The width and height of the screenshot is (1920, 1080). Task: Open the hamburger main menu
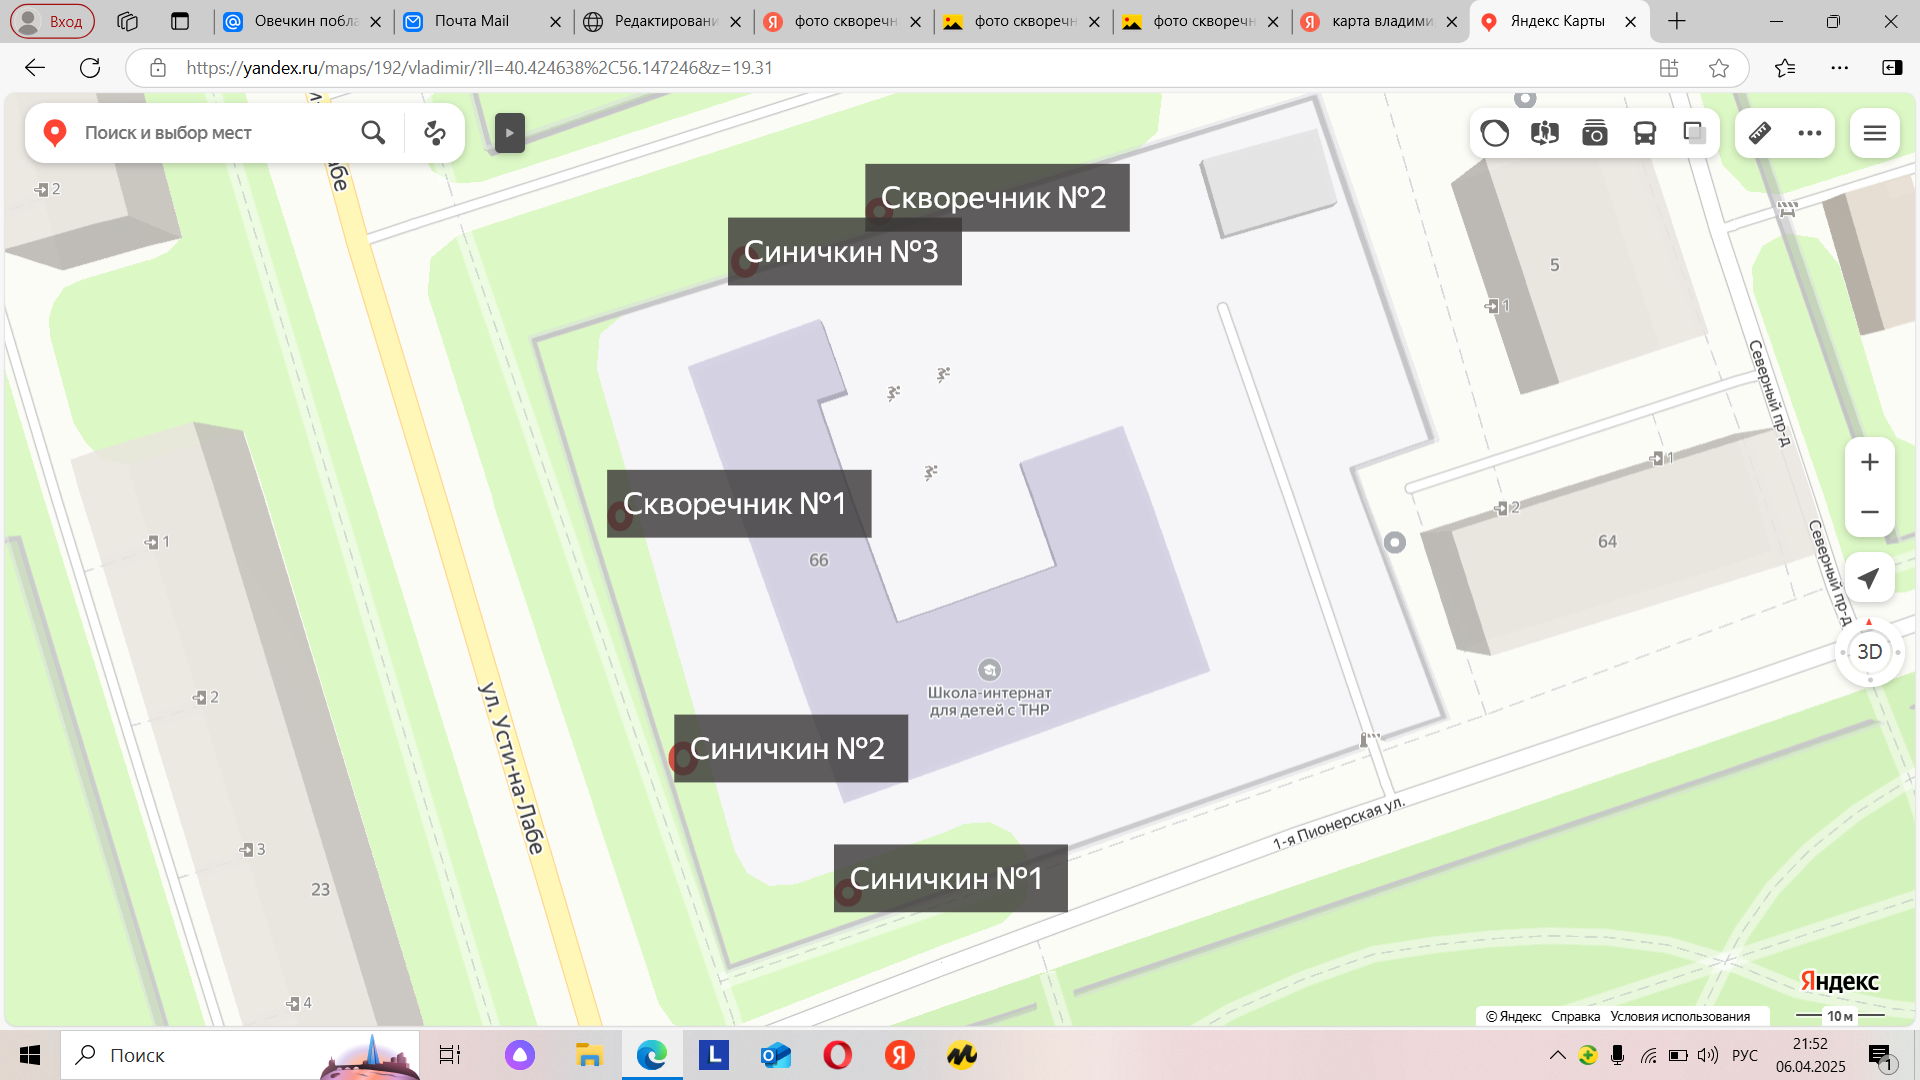[1875, 133]
